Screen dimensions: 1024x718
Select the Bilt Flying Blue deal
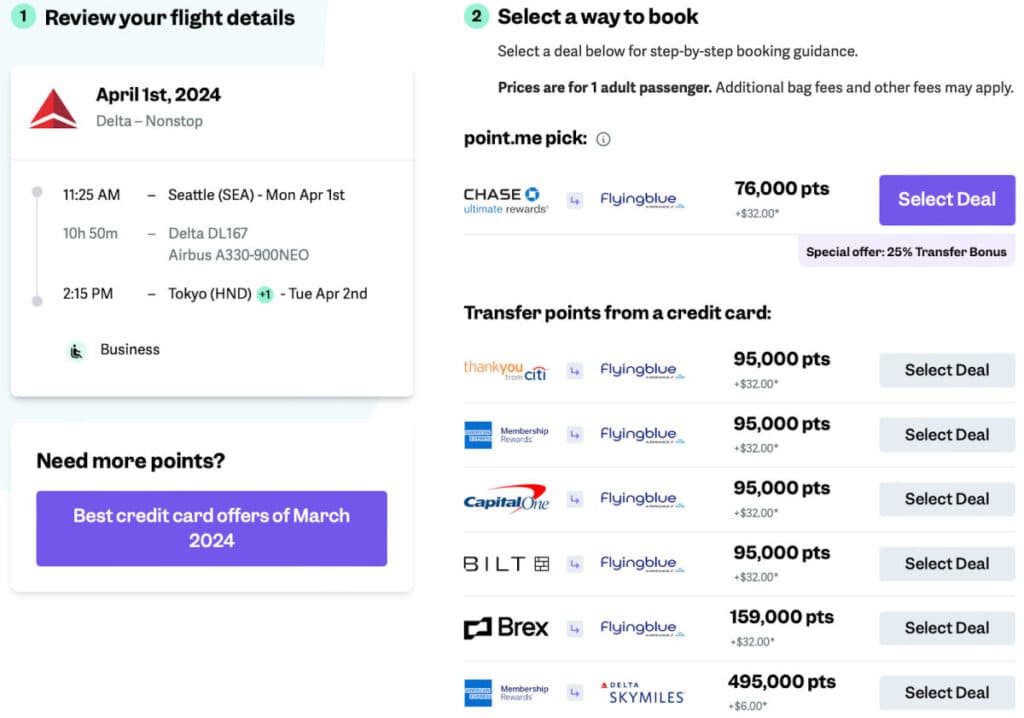[x=946, y=564]
